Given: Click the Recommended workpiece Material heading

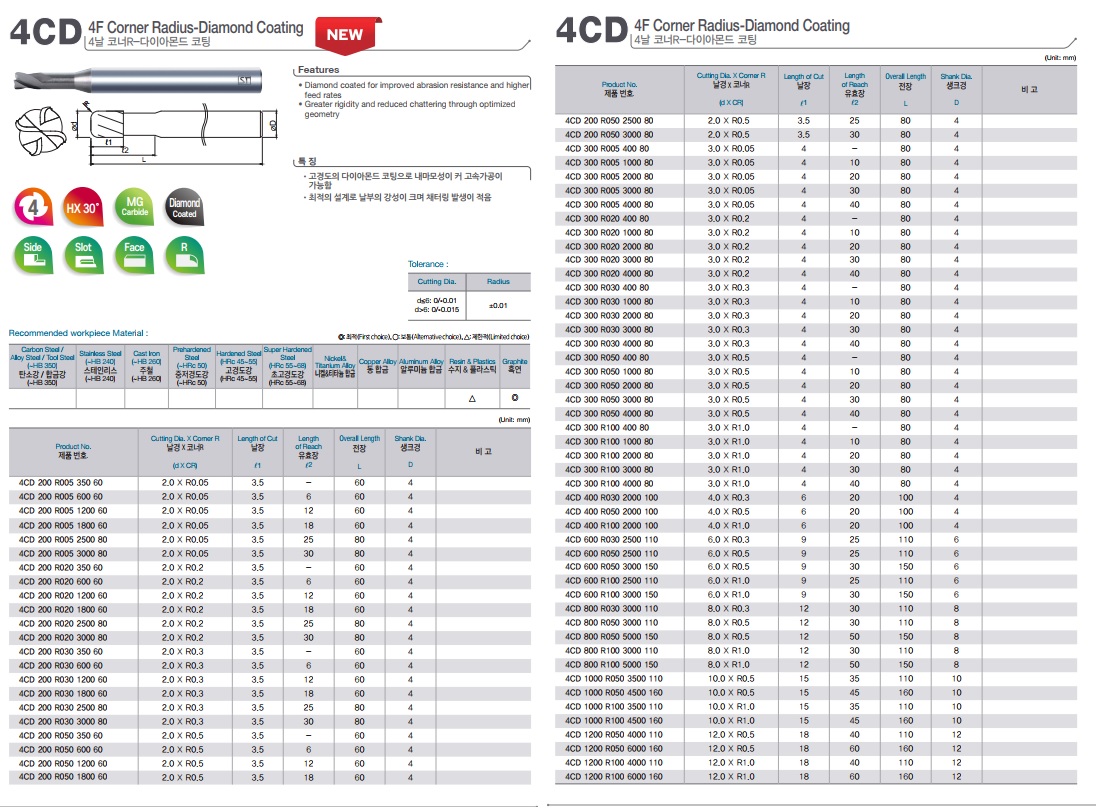Looking at the screenshot, I should 78,333.
